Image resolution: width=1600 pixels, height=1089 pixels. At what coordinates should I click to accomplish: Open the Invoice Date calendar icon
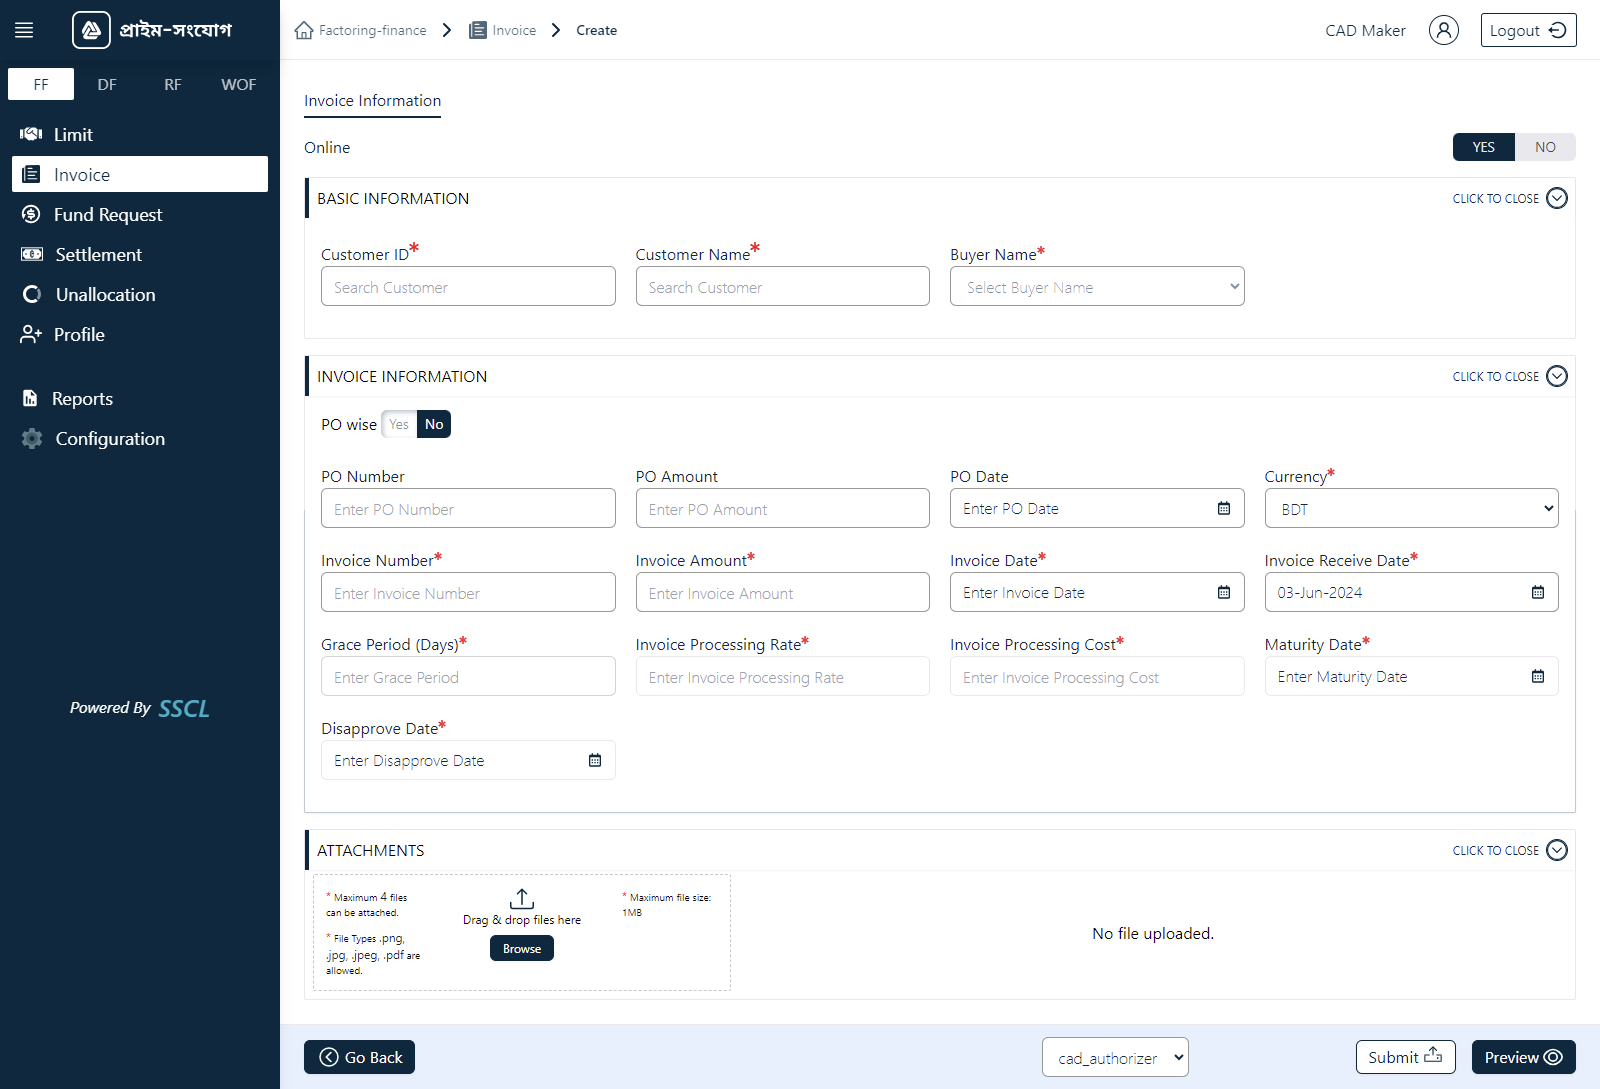point(1224,592)
